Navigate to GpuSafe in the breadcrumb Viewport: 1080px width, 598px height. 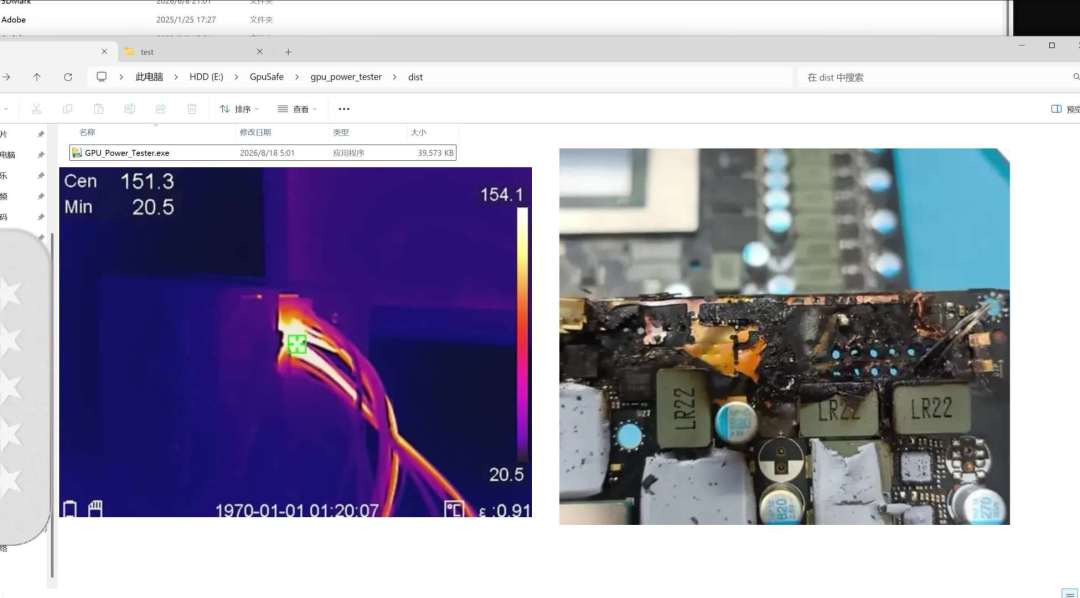(x=267, y=77)
